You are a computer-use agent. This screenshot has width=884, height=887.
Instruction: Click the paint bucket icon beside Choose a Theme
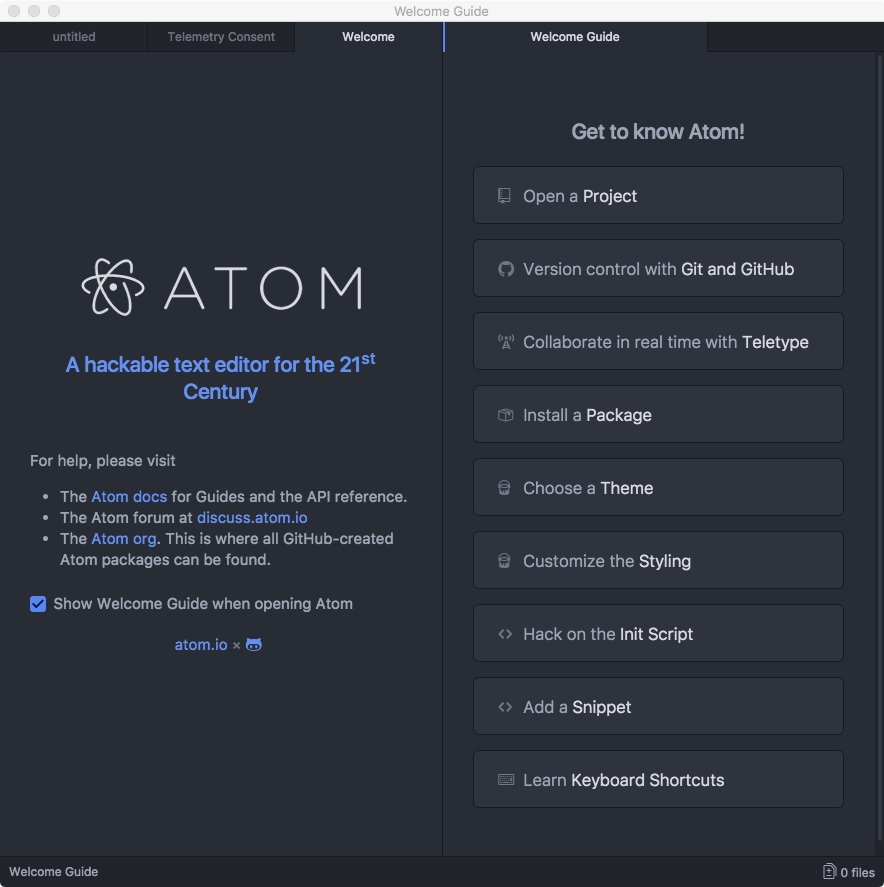pos(504,488)
